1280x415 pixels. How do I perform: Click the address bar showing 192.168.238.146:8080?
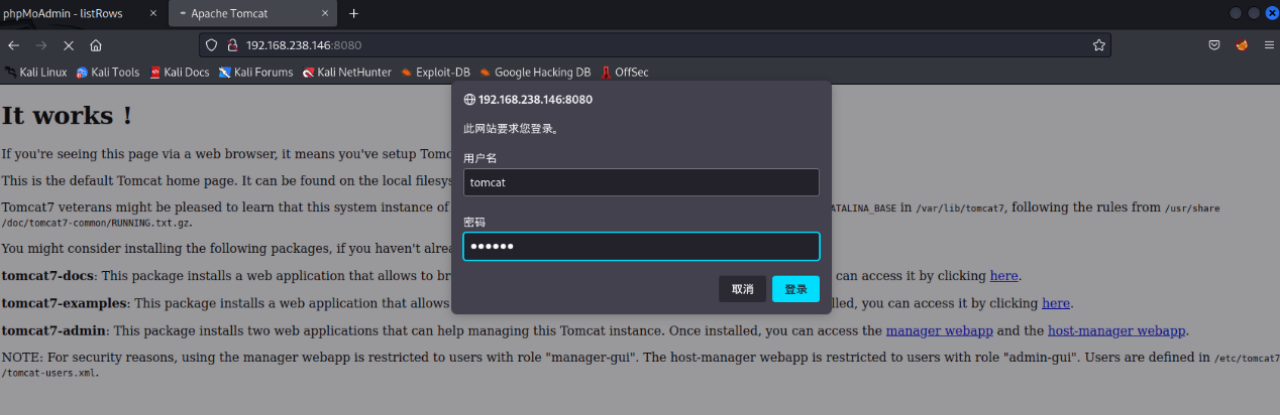click(655, 45)
